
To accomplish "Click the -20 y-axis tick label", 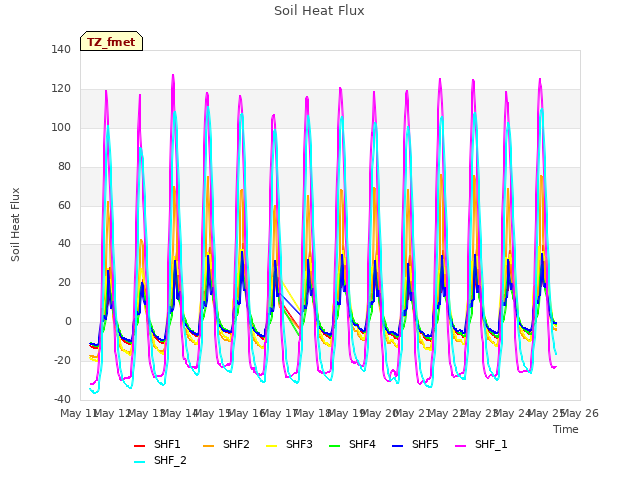I will 62,360.
